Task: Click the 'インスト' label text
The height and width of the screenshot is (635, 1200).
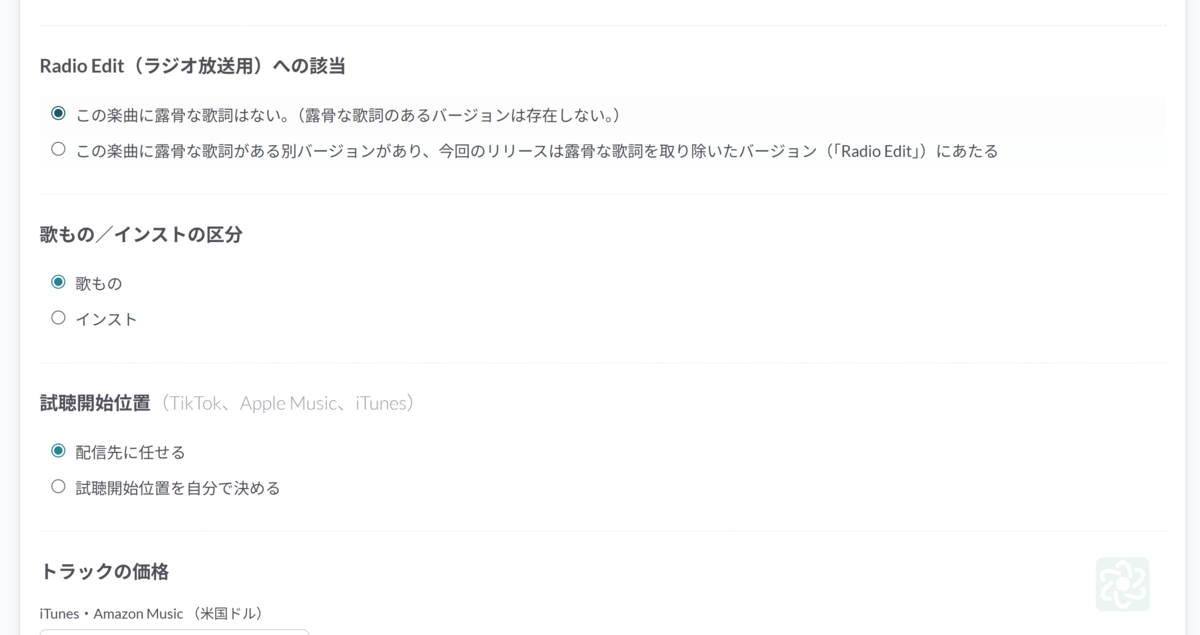Action: (x=106, y=320)
